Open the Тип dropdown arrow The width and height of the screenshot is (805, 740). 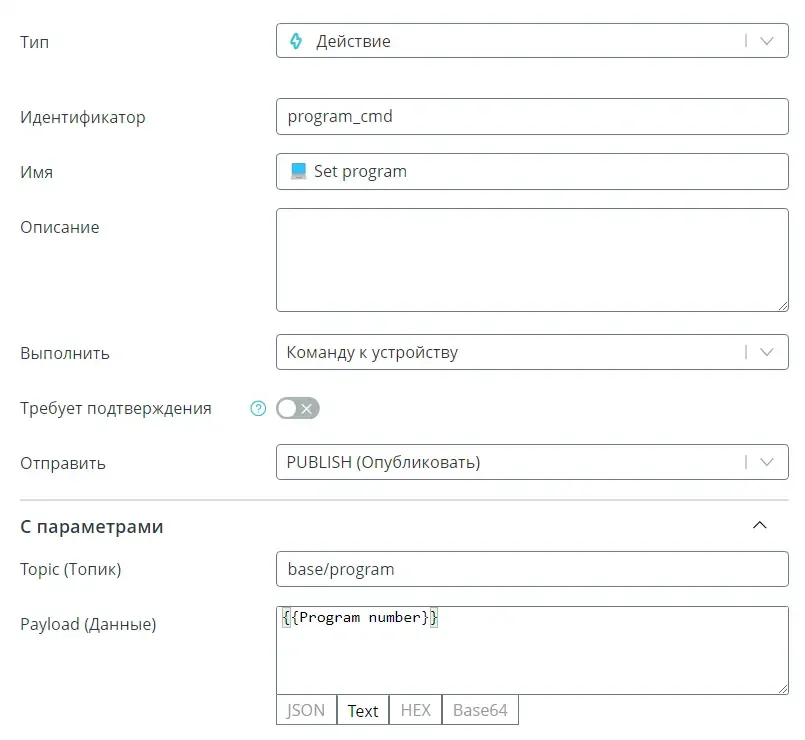[767, 41]
